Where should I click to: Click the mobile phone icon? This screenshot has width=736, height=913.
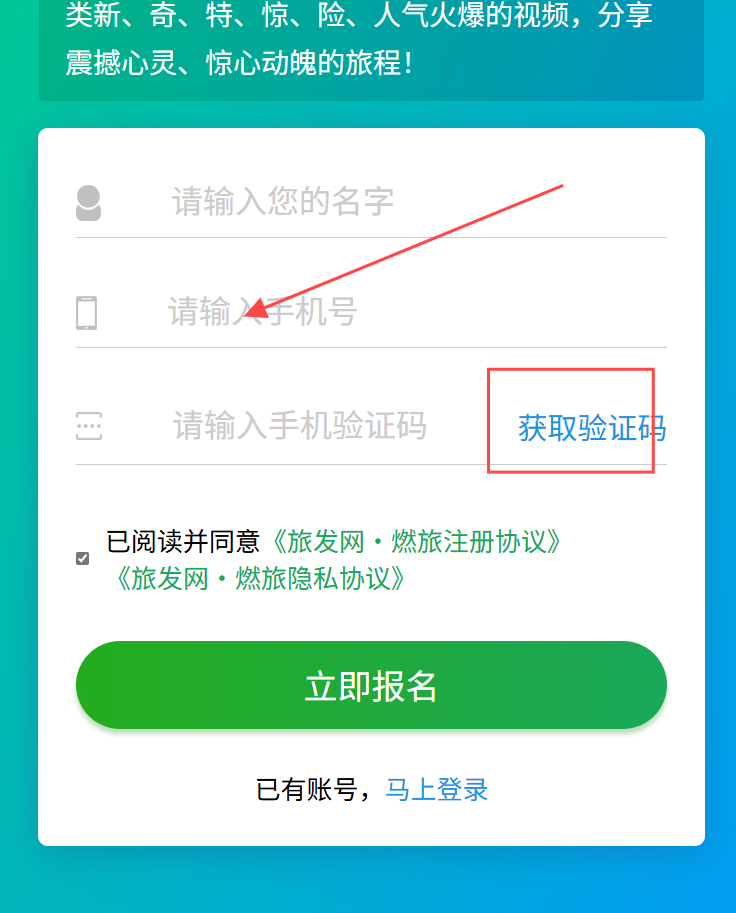[87, 313]
